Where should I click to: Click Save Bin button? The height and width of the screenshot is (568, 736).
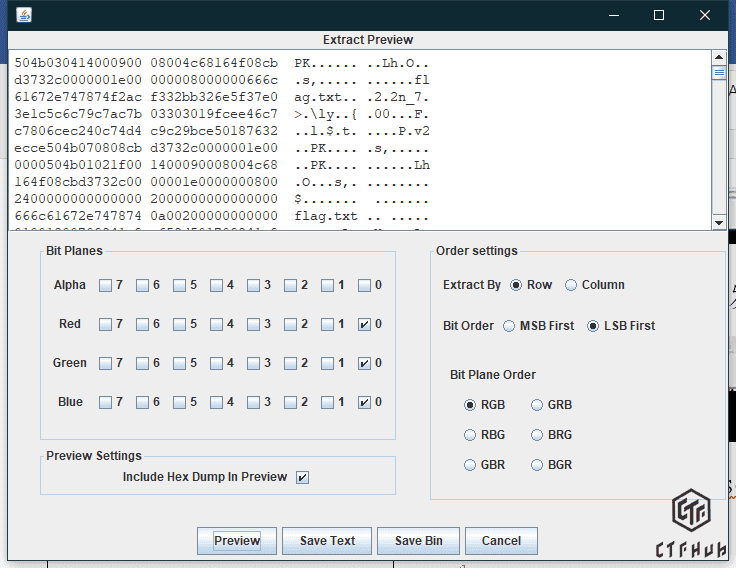click(418, 541)
